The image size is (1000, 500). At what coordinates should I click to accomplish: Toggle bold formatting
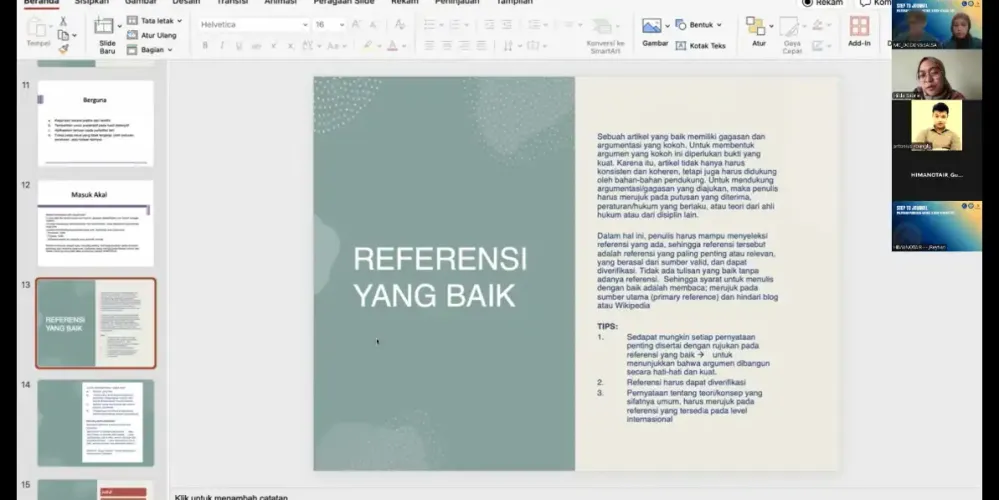[205, 45]
